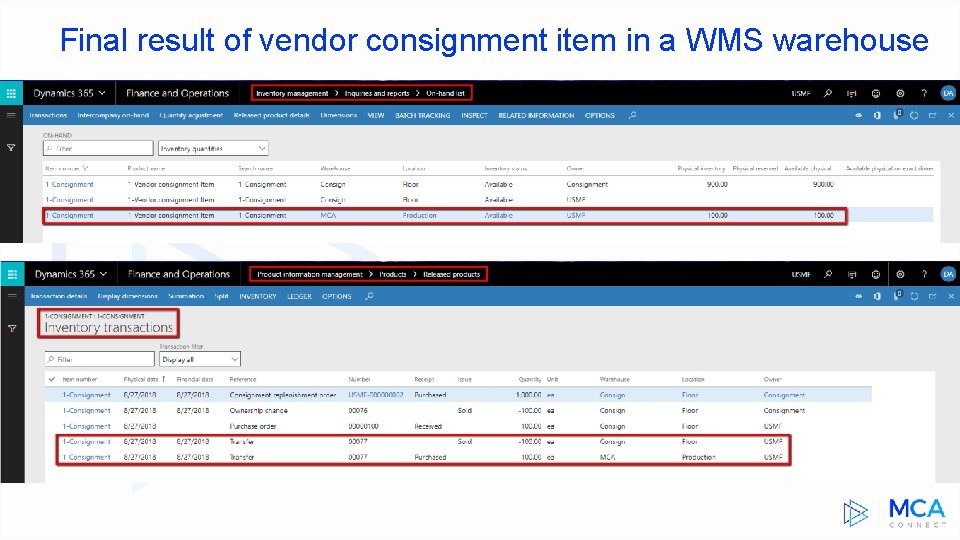Click Display dimensions action
Screen dimensions: 960x540
click(127, 296)
